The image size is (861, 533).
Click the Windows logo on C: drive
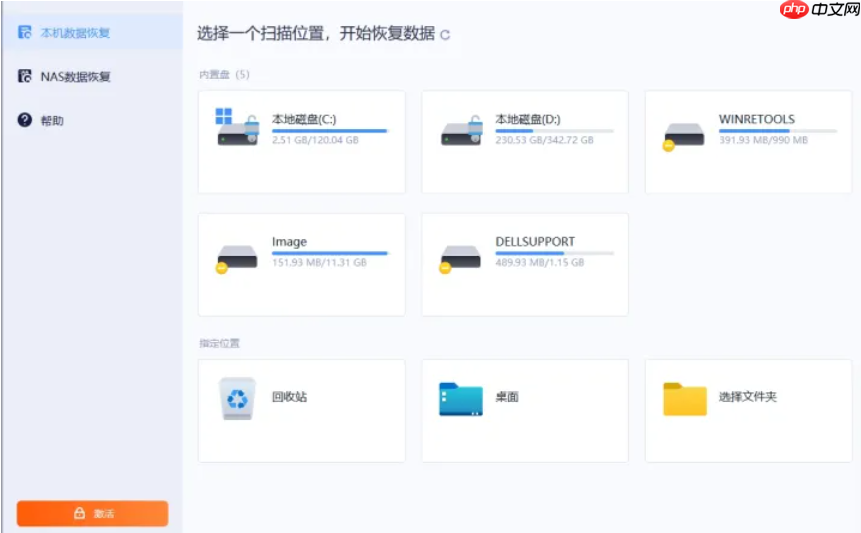click(x=223, y=116)
